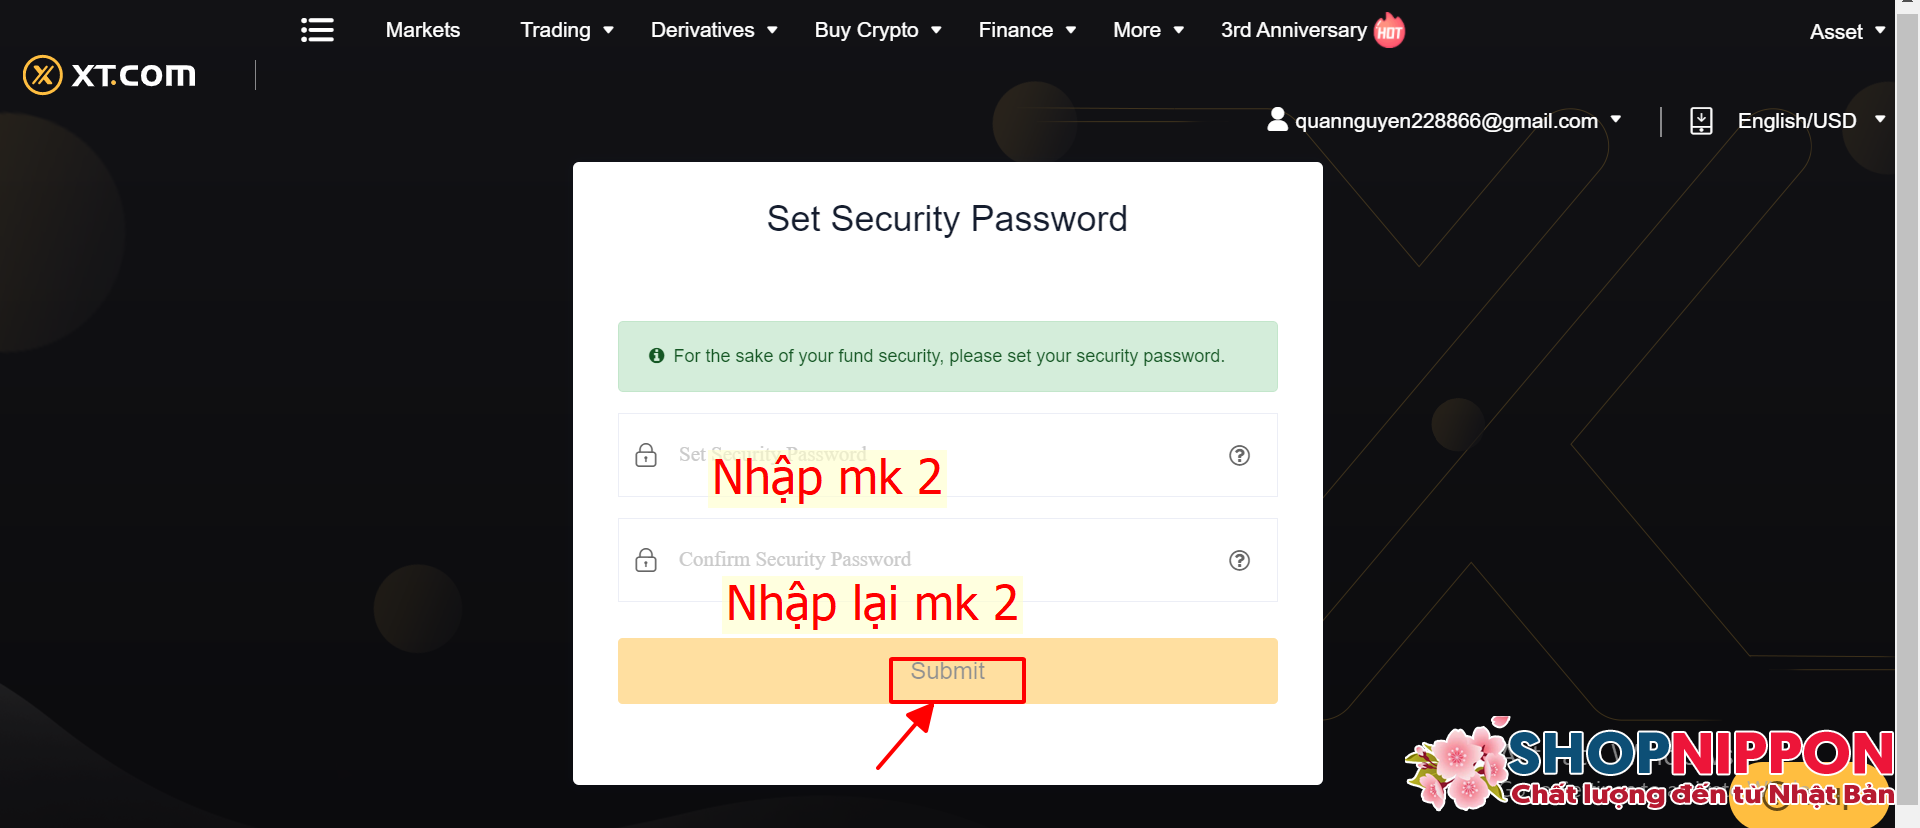Expand the Derivatives dropdown menu

tap(714, 30)
